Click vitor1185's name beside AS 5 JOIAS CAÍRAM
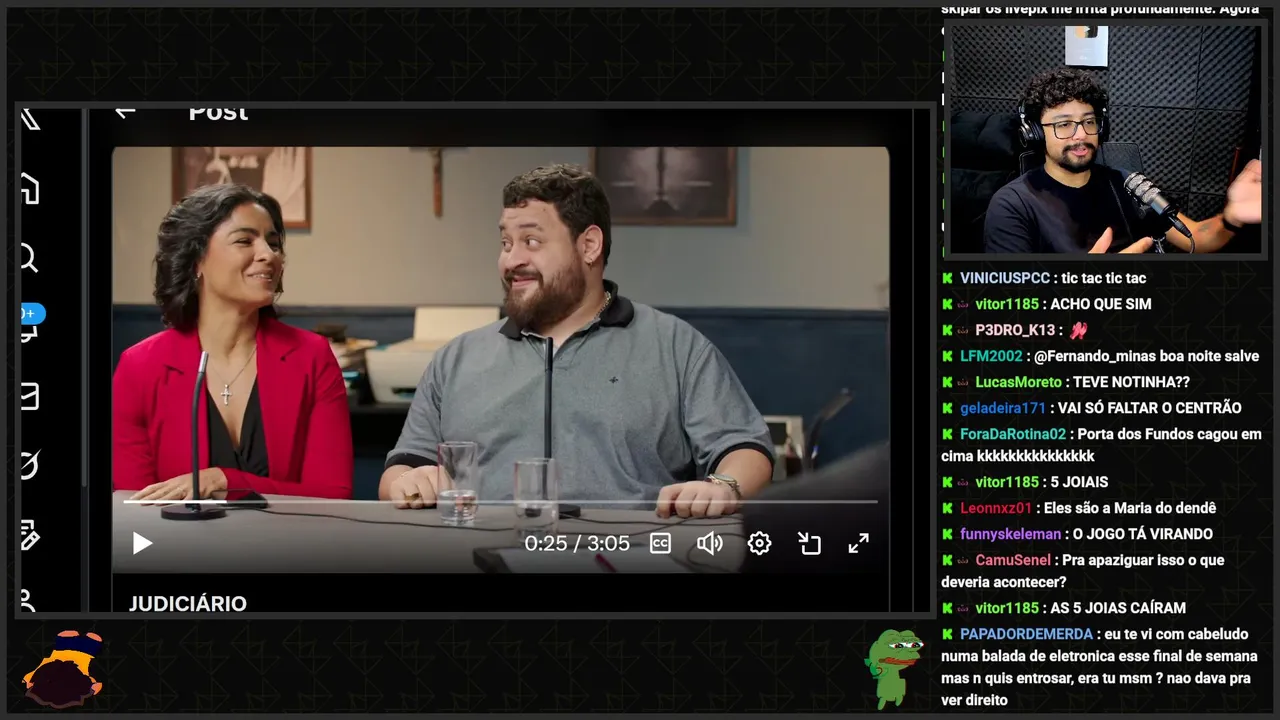 click(1007, 608)
